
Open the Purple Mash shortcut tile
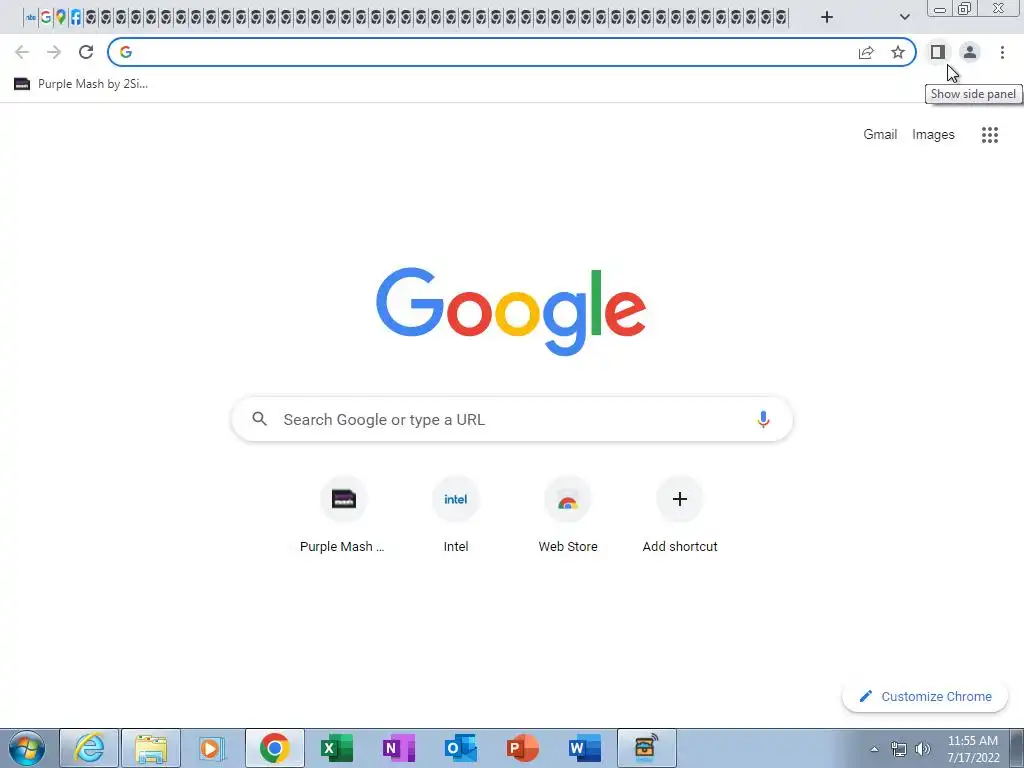(344, 516)
